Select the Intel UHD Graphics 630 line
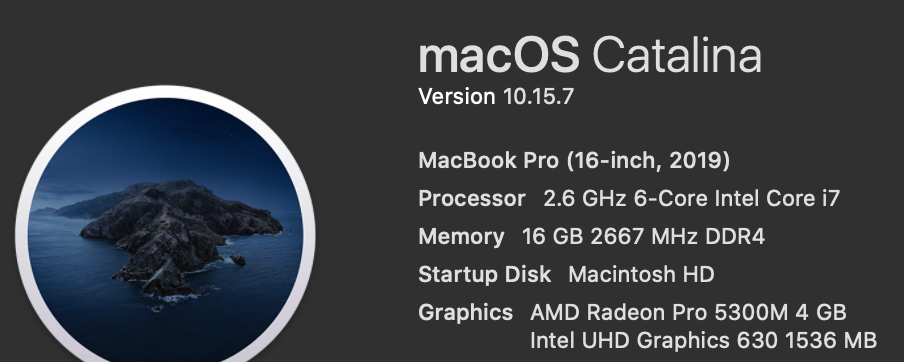 (703, 340)
